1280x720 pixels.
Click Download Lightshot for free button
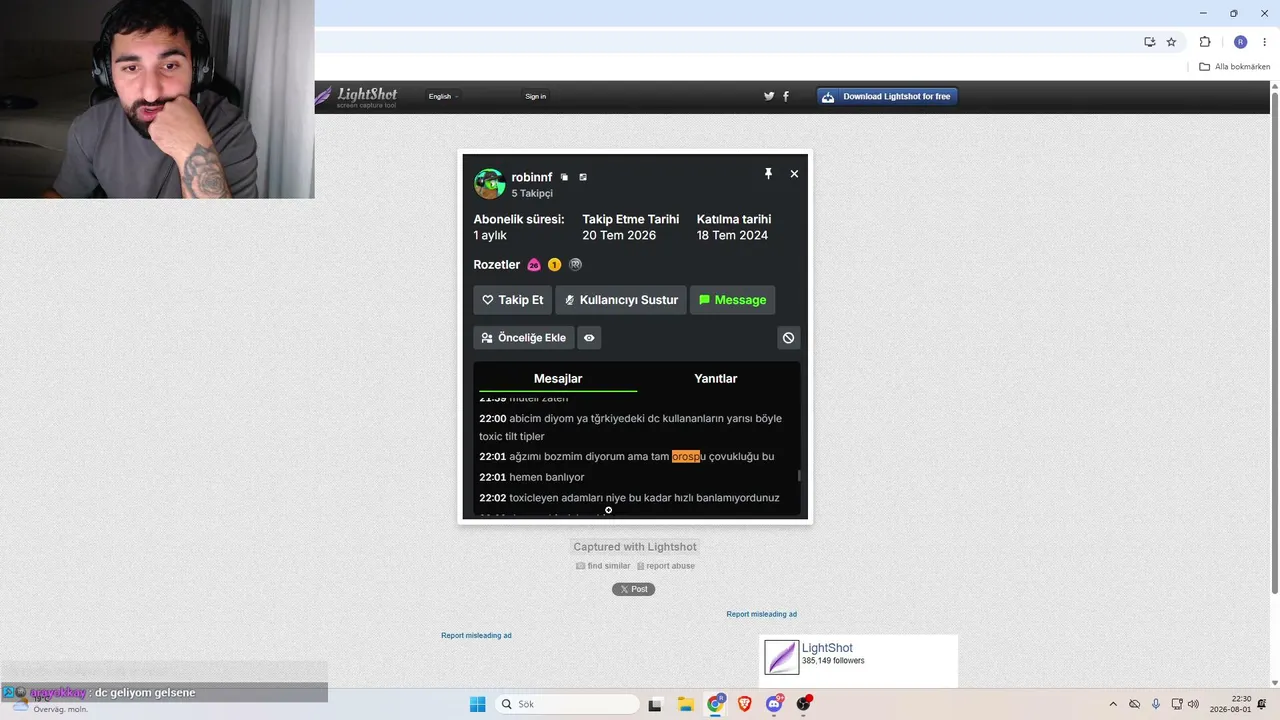[887, 96]
